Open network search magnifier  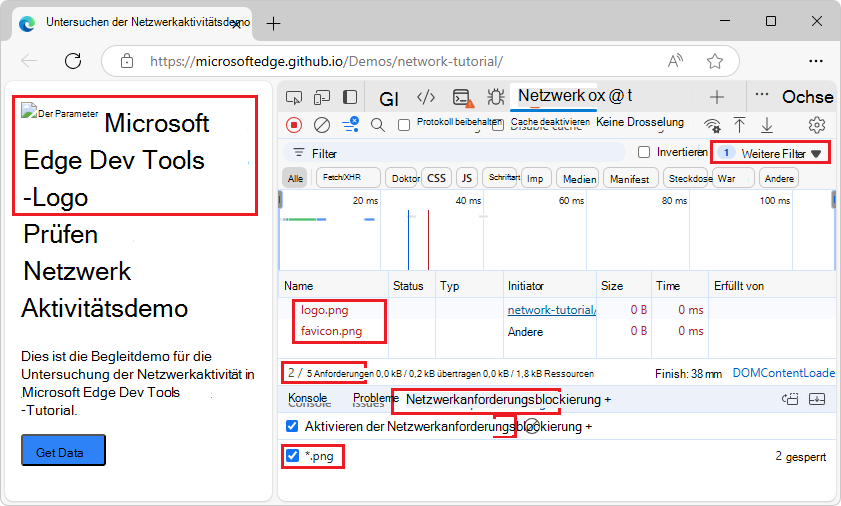click(378, 125)
